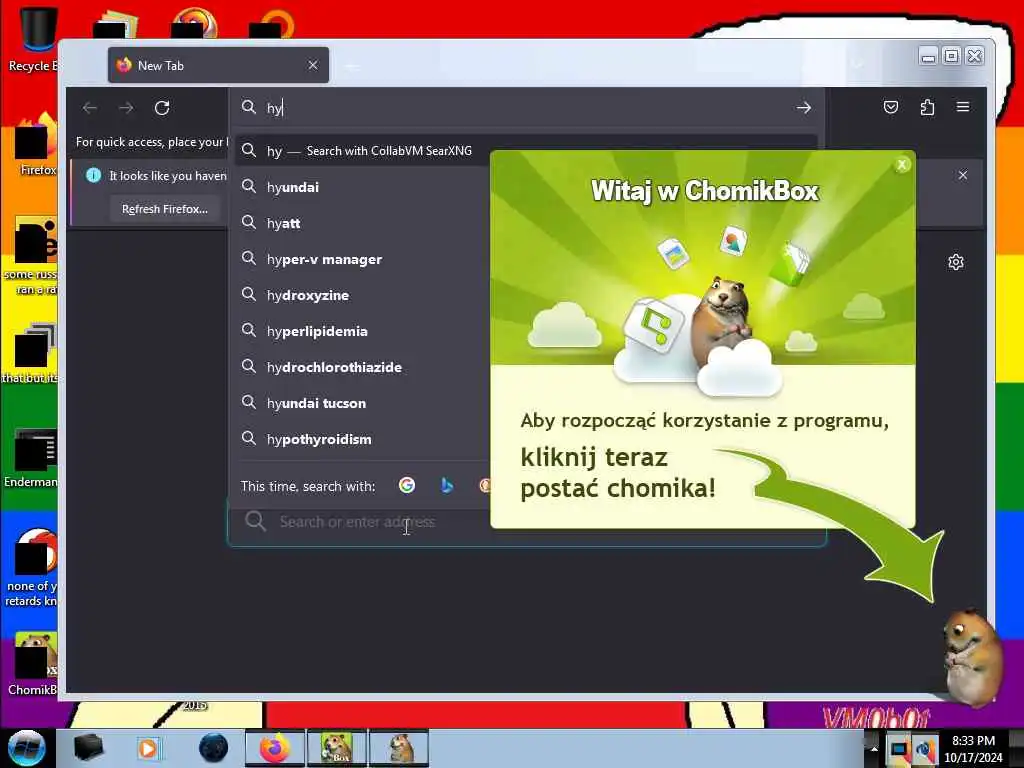This screenshot has width=1024, height=768.
Task: Close the ChomikBox welcome popup
Action: click(902, 165)
